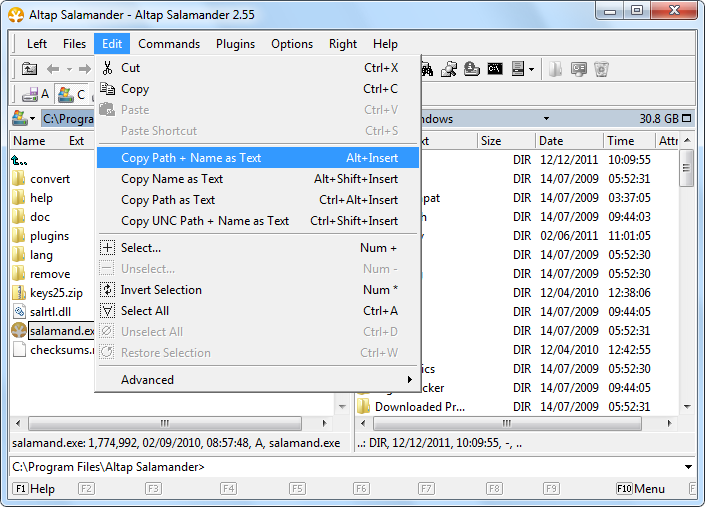Open the back history dropdown arrow
Image resolution: width=705 pixels, height=507 pixels.
pyautogui.click(x=69, y=69)
